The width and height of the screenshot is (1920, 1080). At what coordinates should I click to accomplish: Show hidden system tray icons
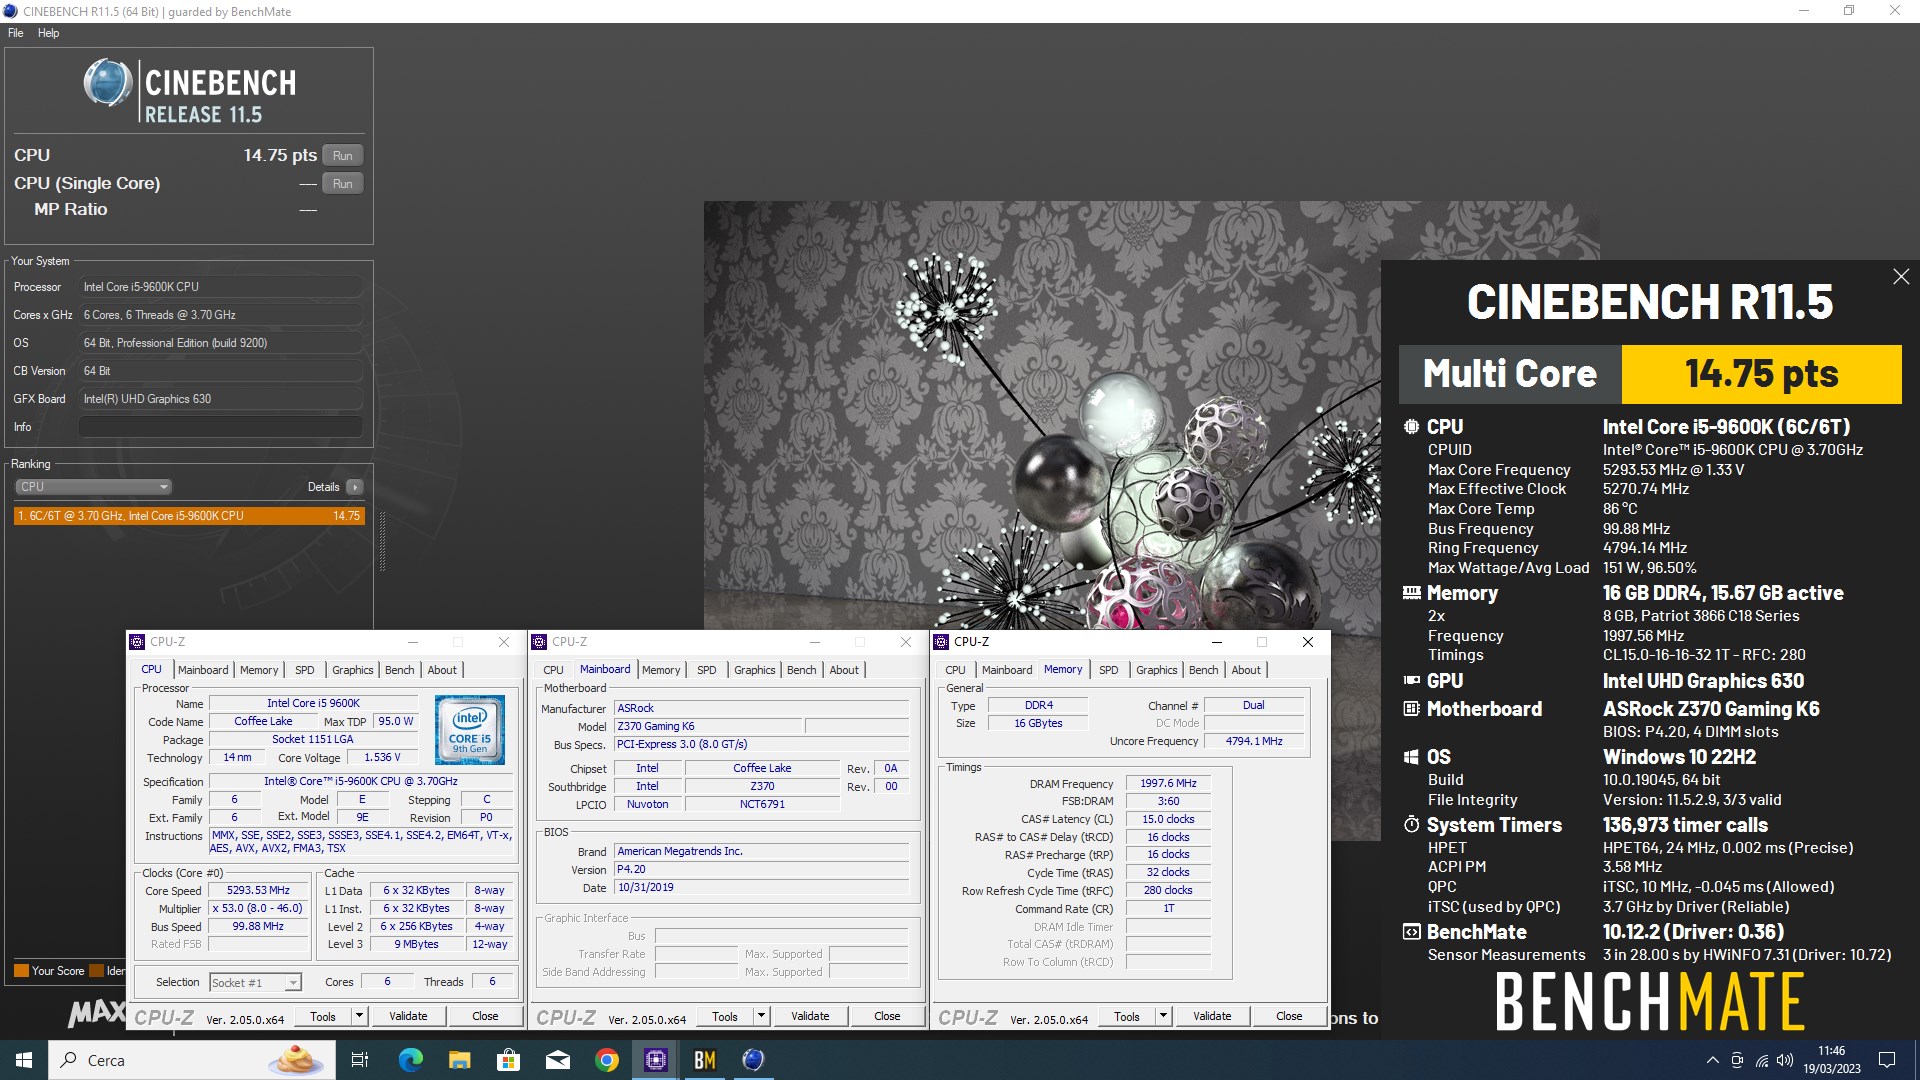coord(1712,1060)
